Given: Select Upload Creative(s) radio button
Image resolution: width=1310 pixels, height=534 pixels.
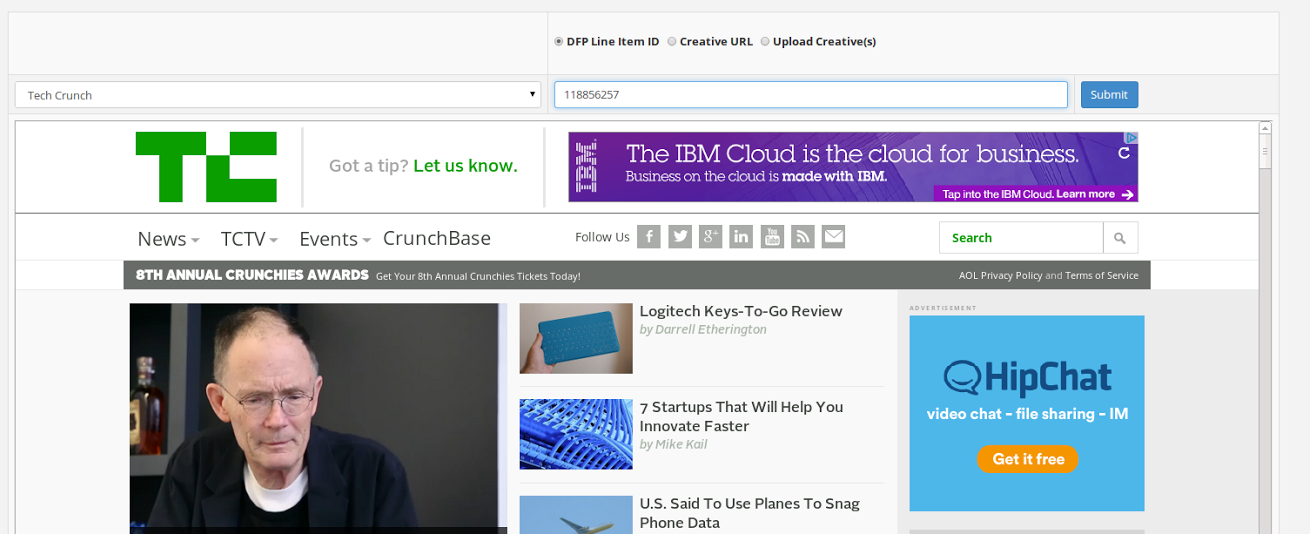Looking at the screenshot, I should (x=765, y=42).
